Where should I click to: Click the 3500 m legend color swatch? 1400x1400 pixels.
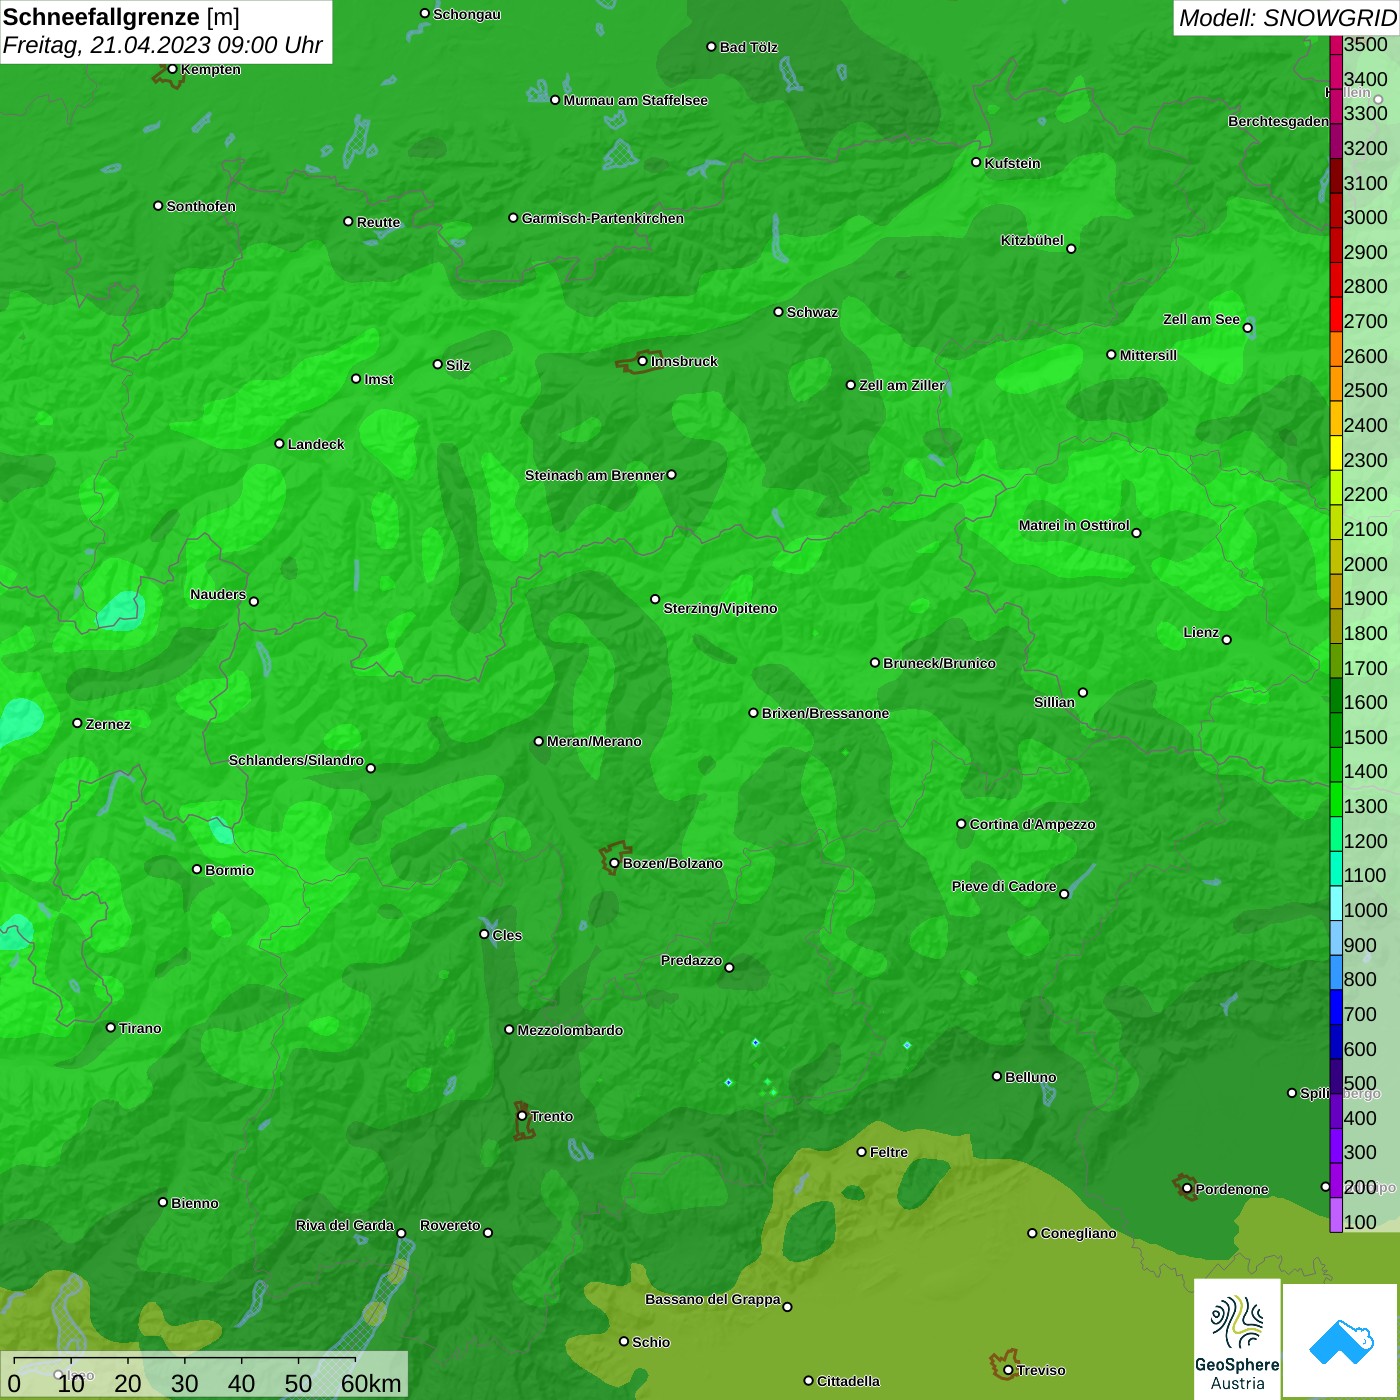click(1336, 45)
